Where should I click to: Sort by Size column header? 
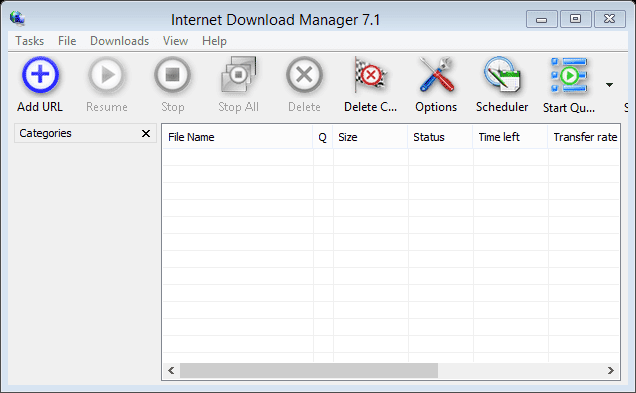coord(370,137)
